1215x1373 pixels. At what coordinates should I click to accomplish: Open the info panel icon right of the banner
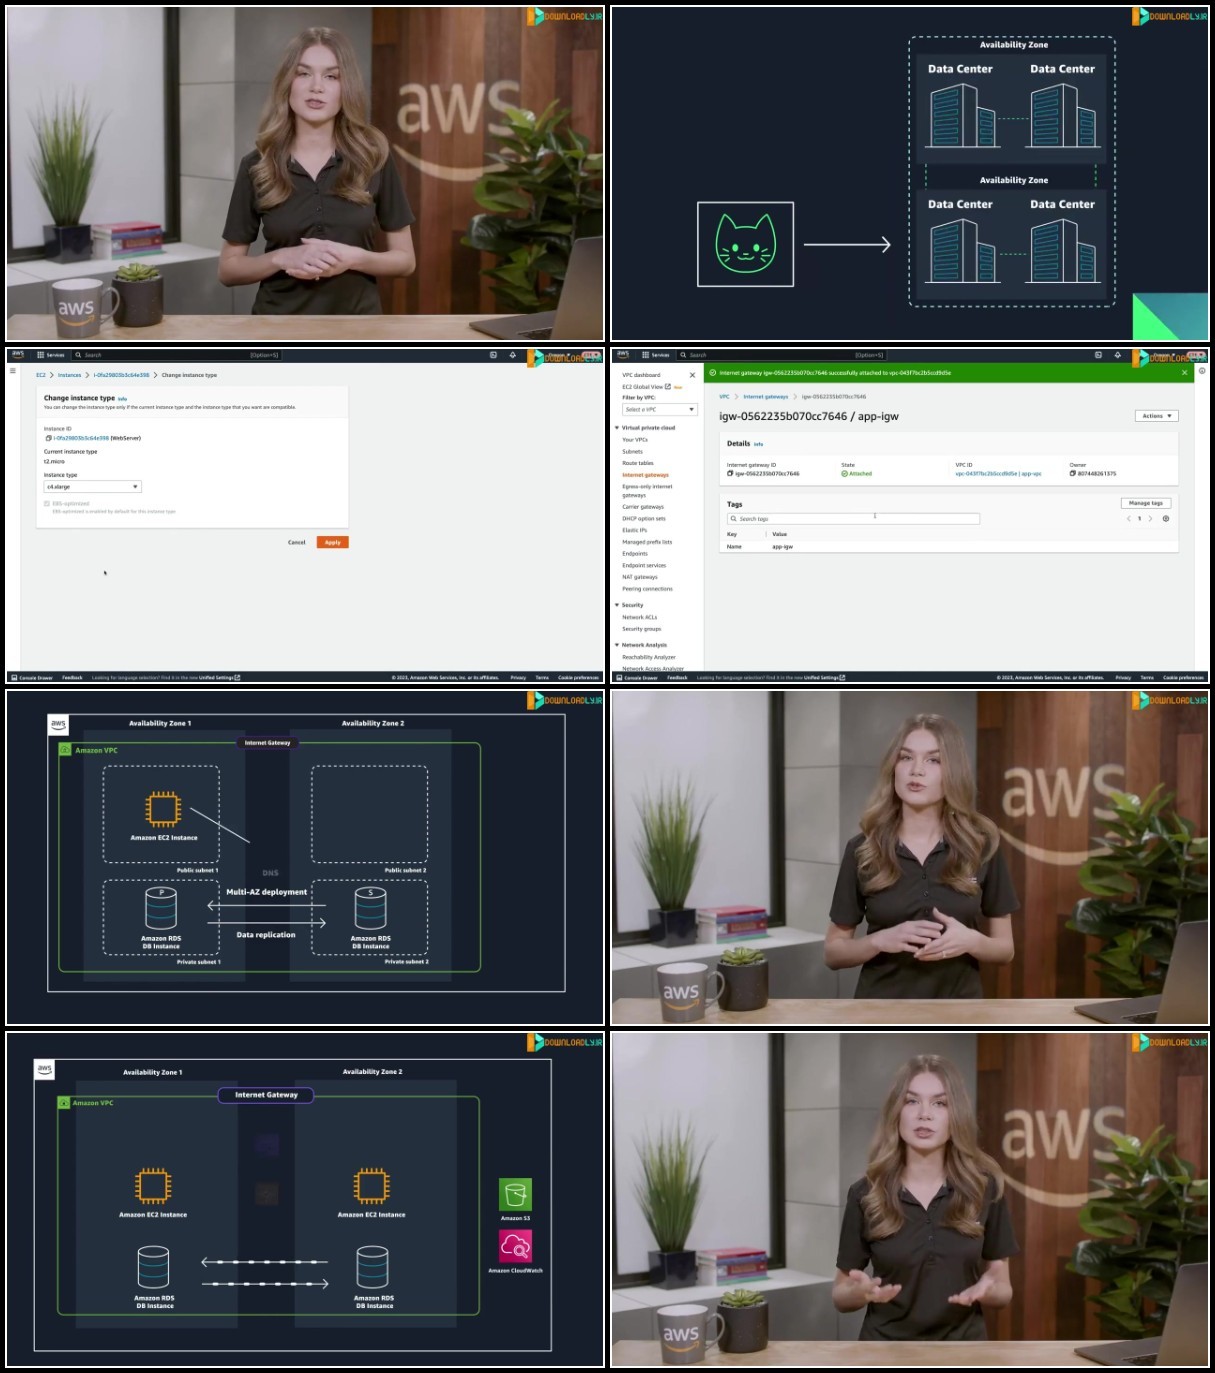pyautogui.click(x=1202, y=371)
